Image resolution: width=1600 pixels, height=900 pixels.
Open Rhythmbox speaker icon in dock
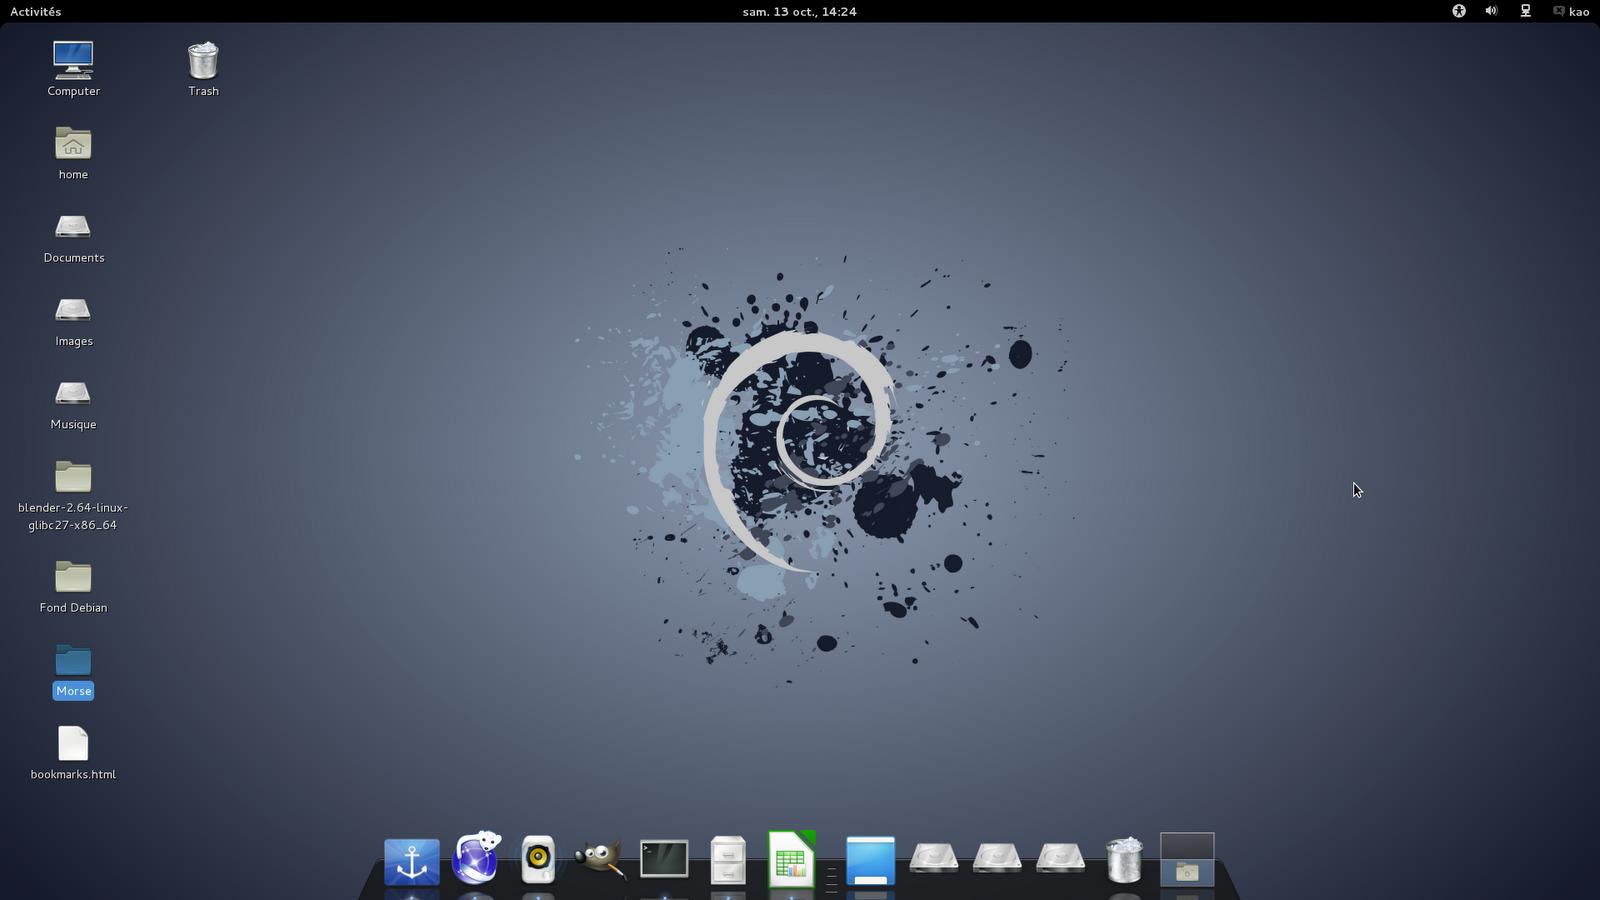538,859
